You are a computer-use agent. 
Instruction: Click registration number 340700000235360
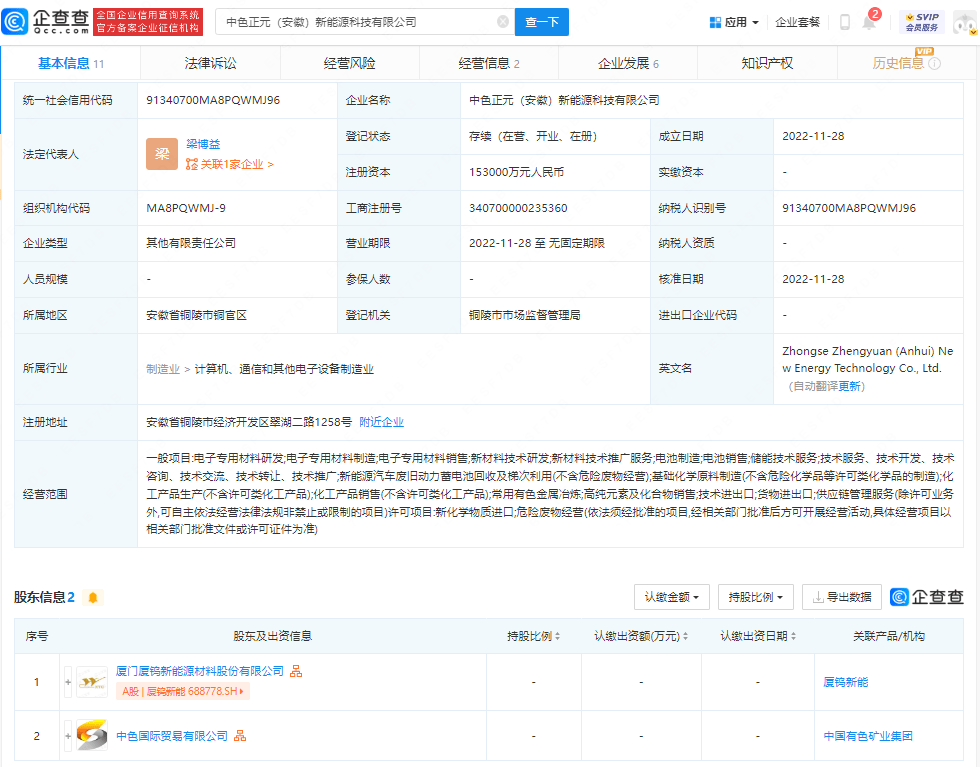click(518, 208)
